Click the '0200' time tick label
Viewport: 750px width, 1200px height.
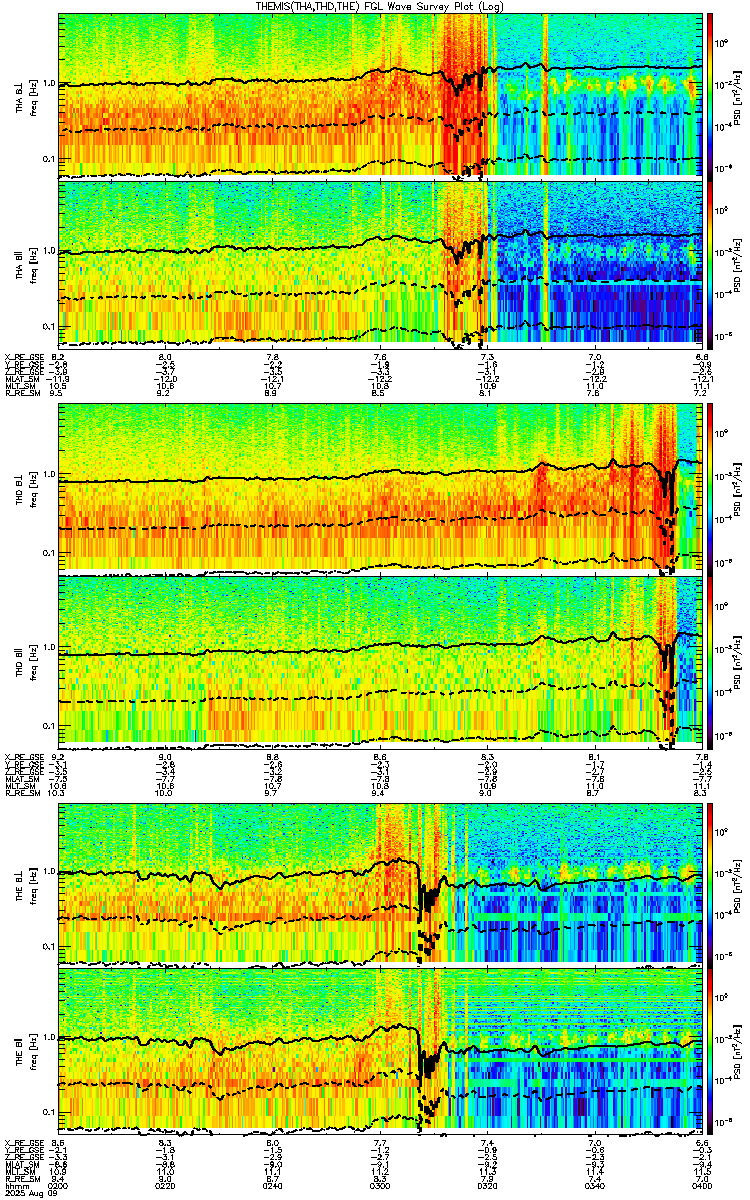pyautogui.click(x=59, y=1184)
